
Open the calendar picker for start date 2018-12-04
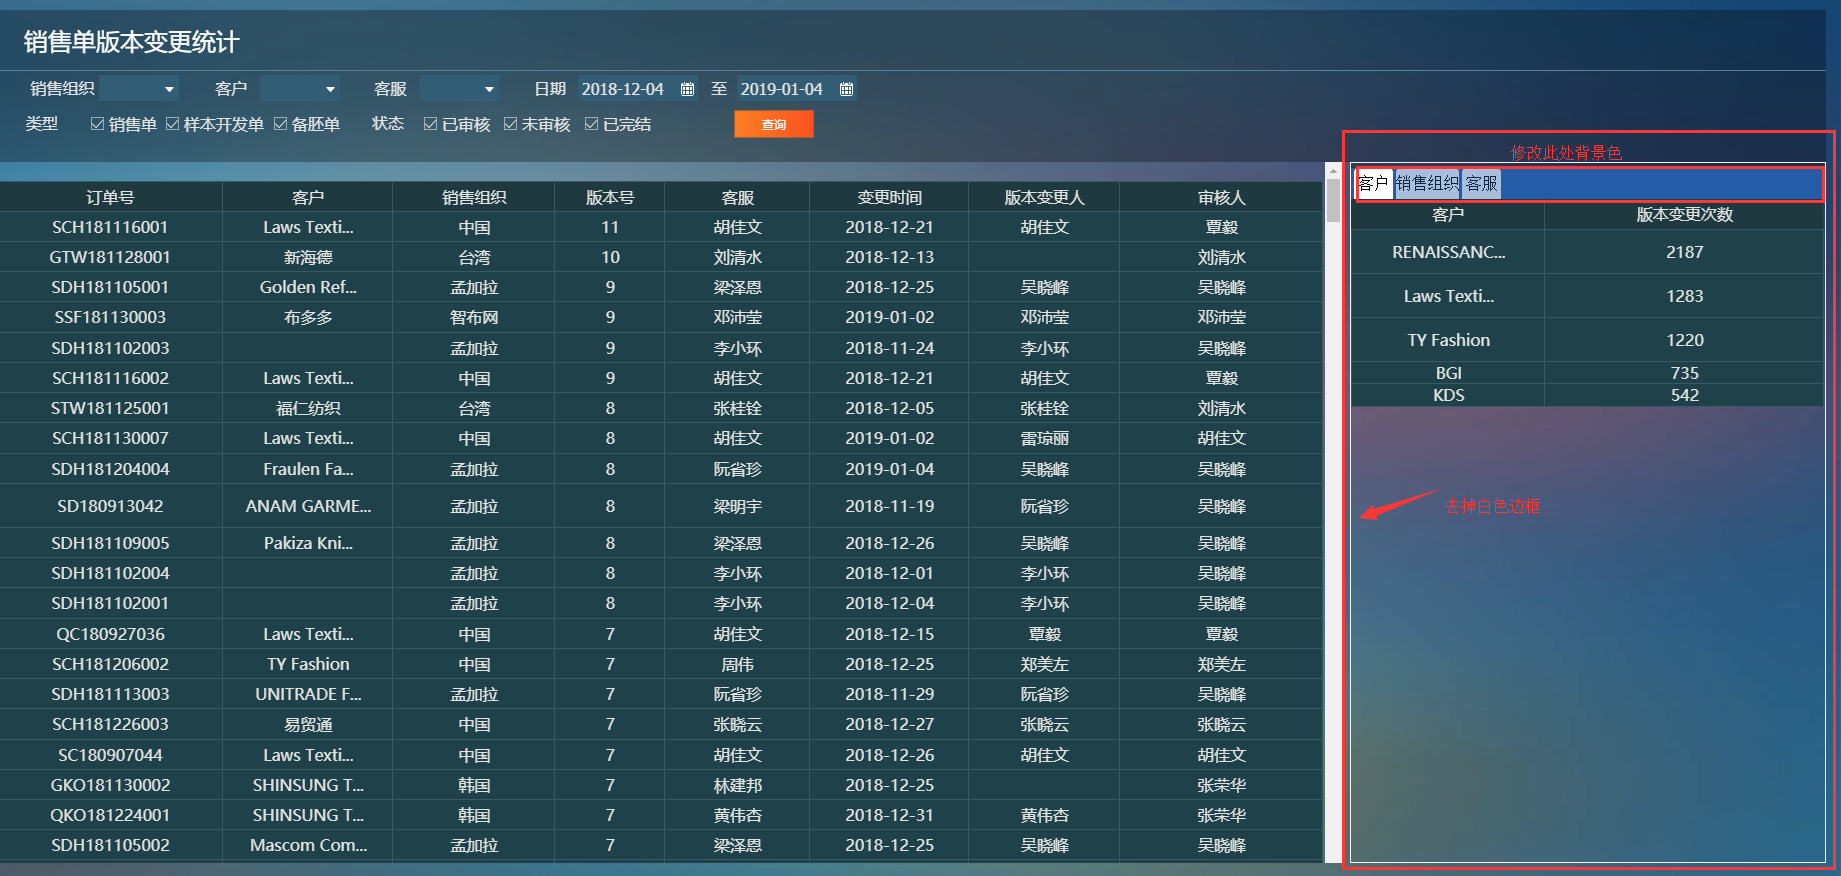pos(687,89)
